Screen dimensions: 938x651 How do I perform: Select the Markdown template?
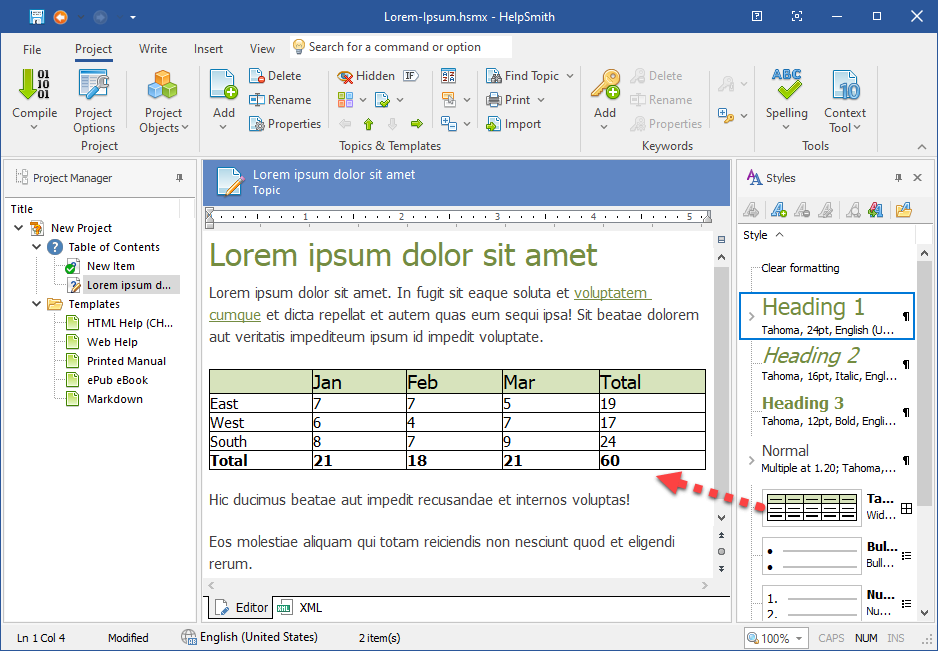[115, 400]
